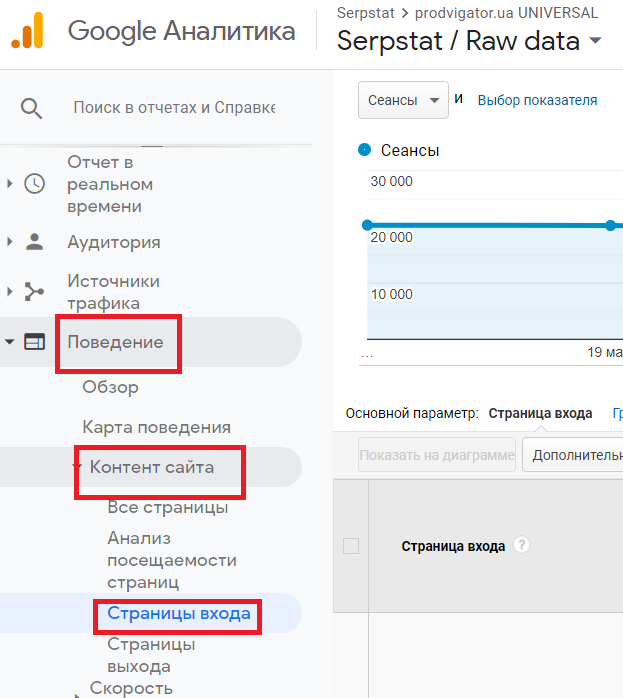Open the Обзор report under Поведение
Screen dimensions: 623x698
coord(110,387)
